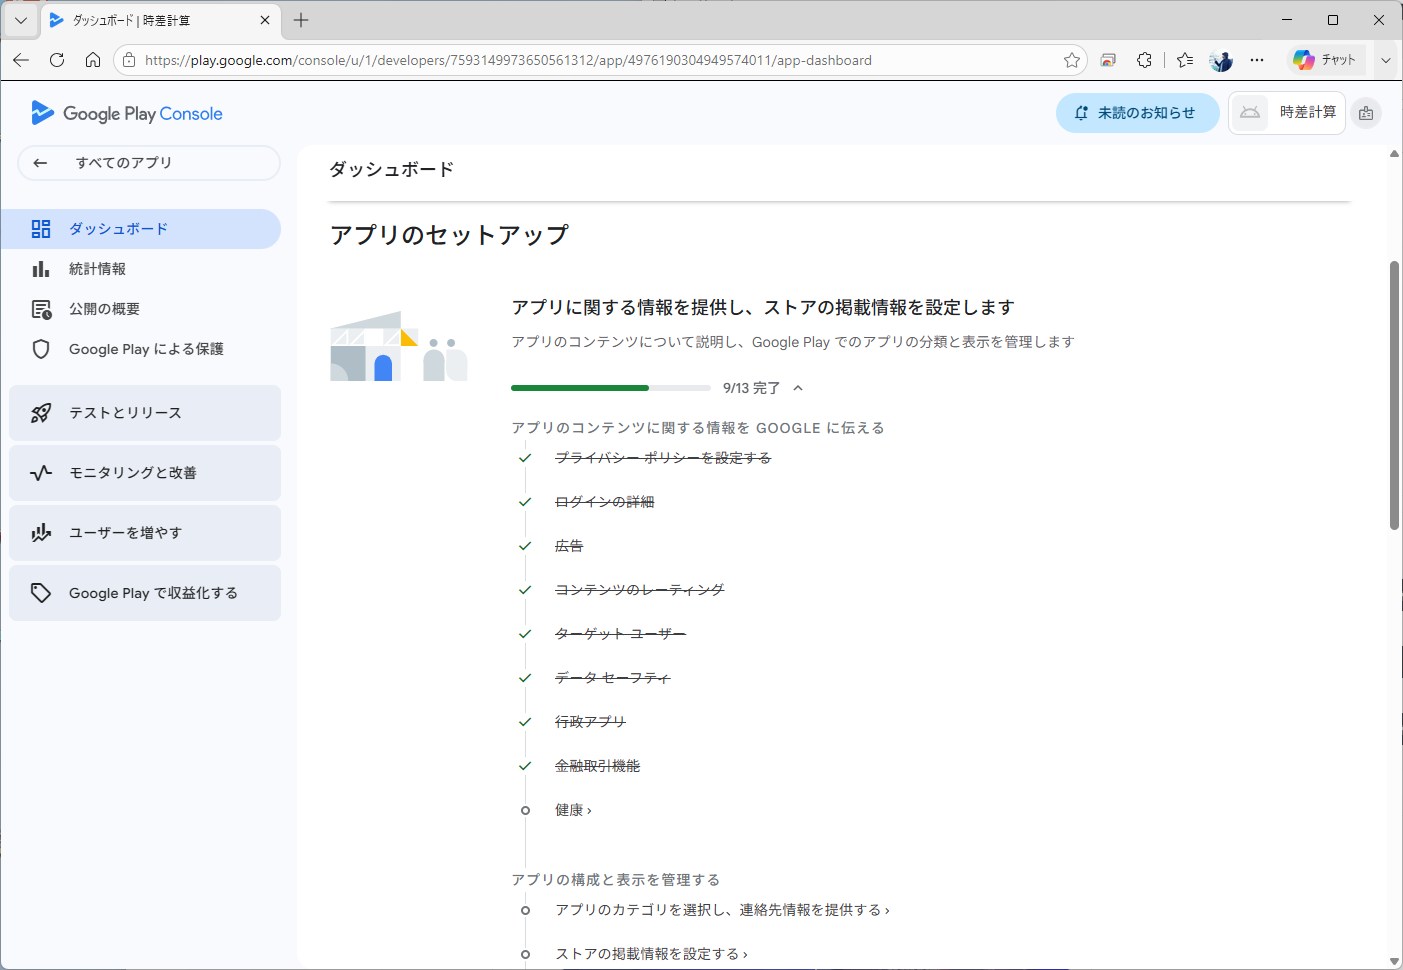The width and height of the screenshot is (1403, 970).
Task: Open the developer account icon at top right
Action: click(1366, 113)
